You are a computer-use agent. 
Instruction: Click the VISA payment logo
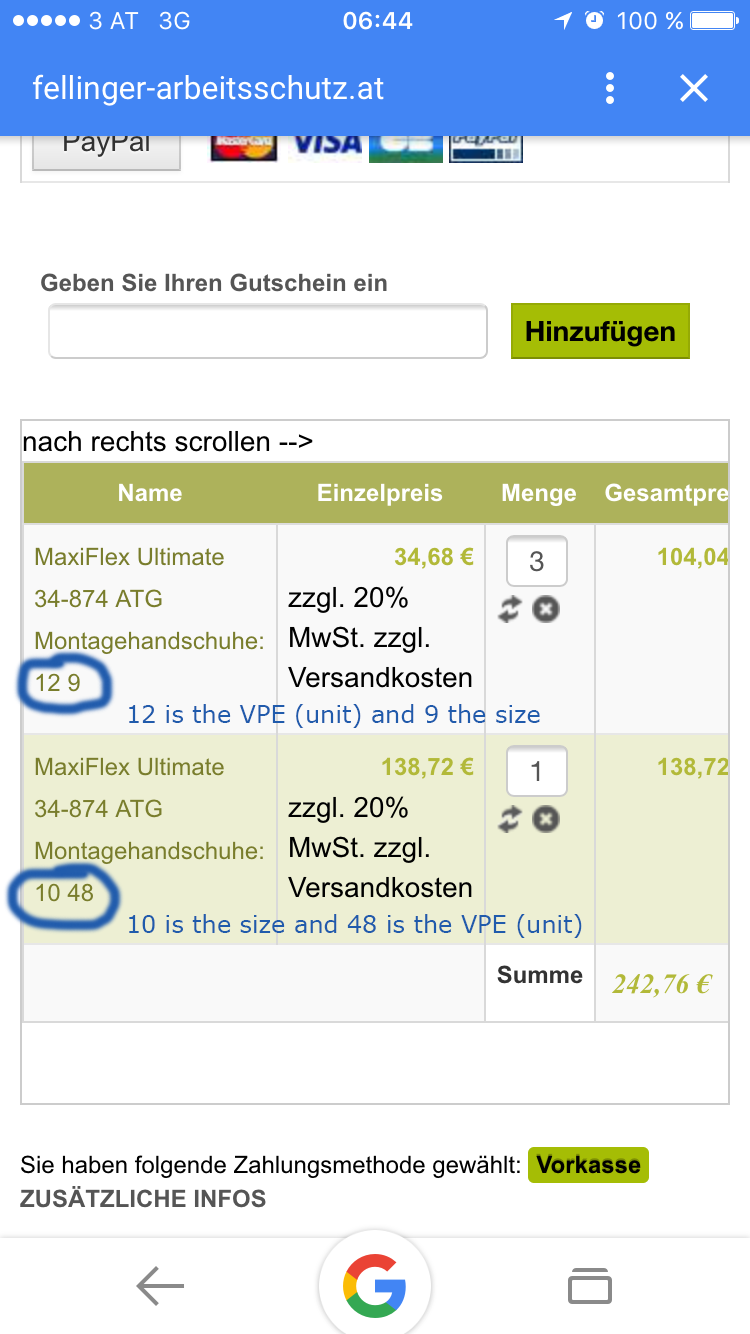[326, 145]
